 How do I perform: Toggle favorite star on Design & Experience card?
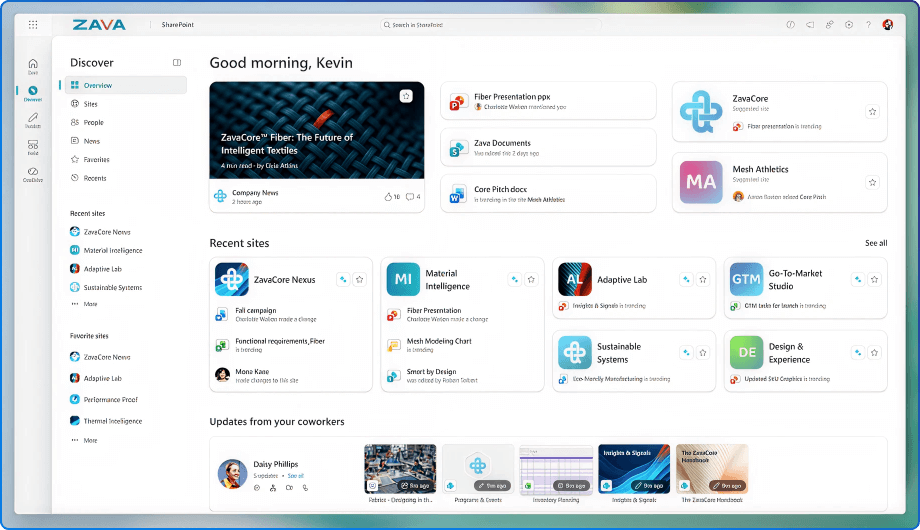874,352
